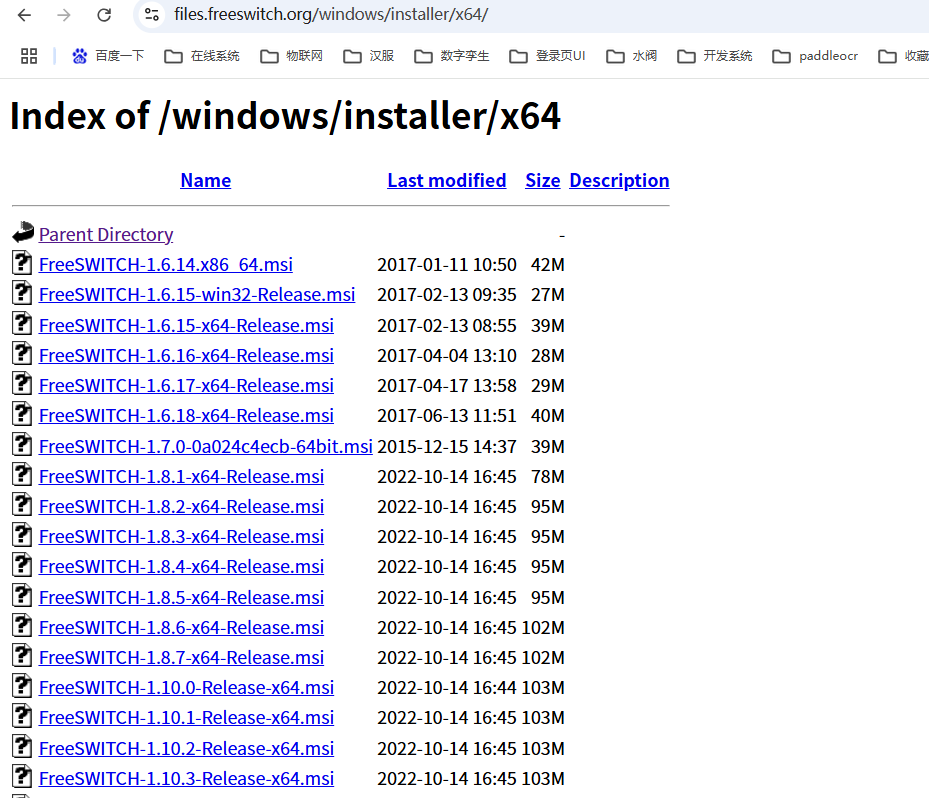Download FreeSWITCH-1.8.4-x64-Release.msi

tap(181, 567)
